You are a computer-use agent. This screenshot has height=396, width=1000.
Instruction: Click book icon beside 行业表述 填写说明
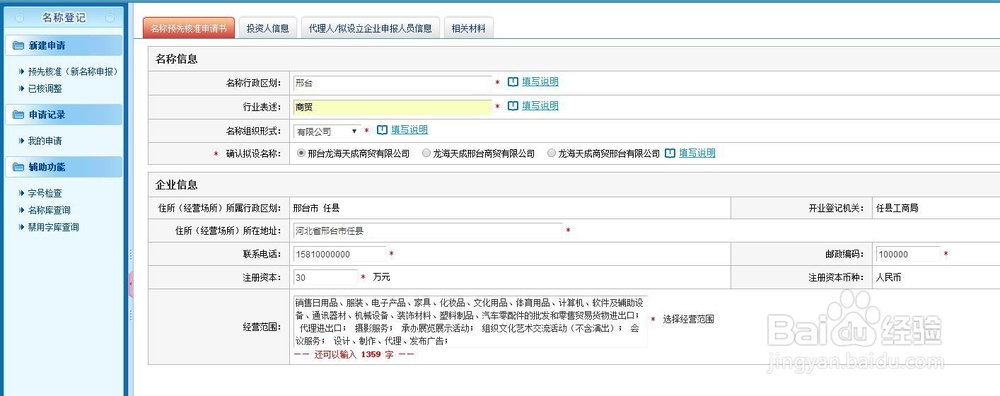(513, 106)
